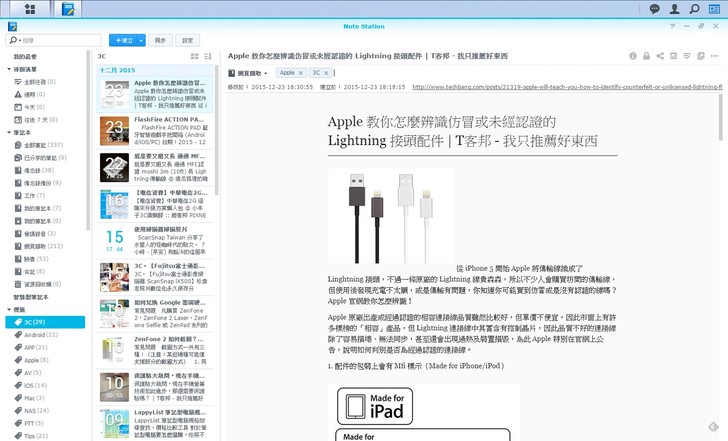Select the next 7 days (0) item

click(36, 119)
